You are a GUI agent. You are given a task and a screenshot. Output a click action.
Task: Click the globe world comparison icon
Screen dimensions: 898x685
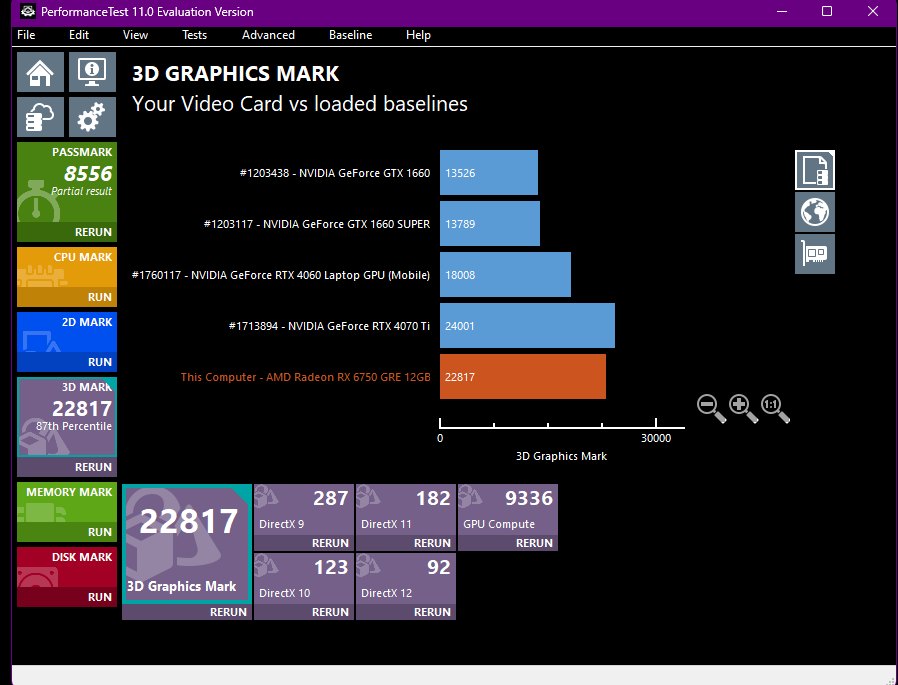click(x=814, y=212)
